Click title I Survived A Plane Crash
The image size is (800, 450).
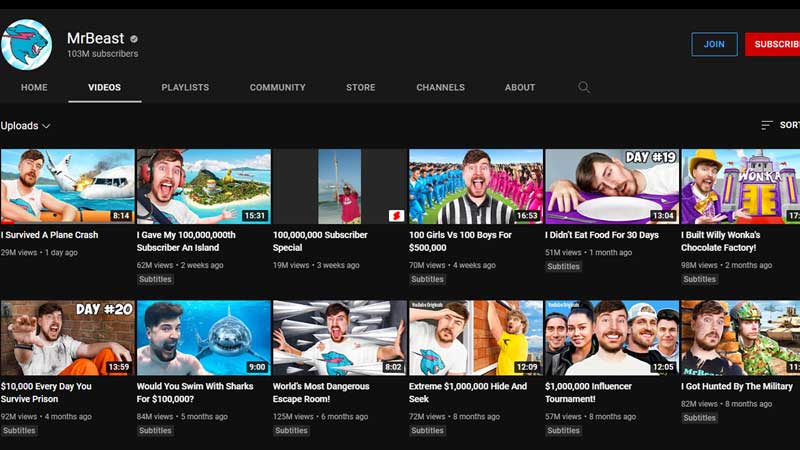click(49, 235)
